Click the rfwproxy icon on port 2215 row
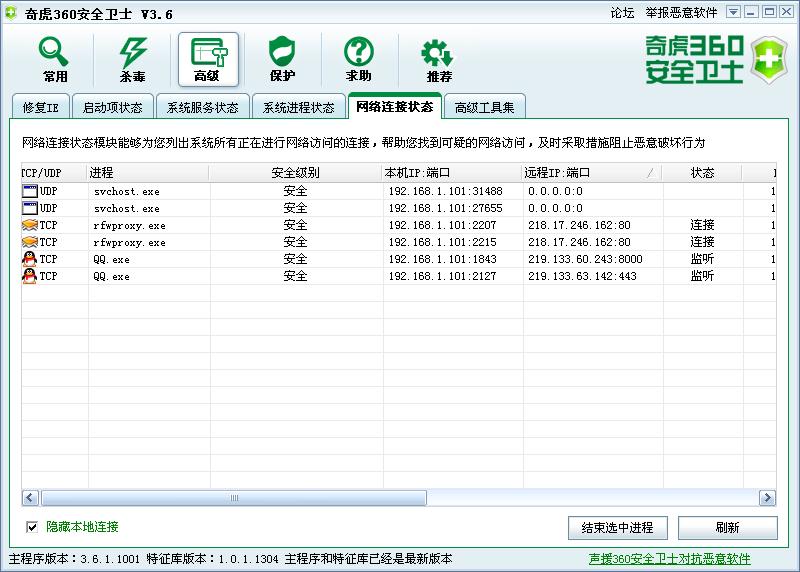This screenshot has width=800, height=572. [x=30, y=242]
